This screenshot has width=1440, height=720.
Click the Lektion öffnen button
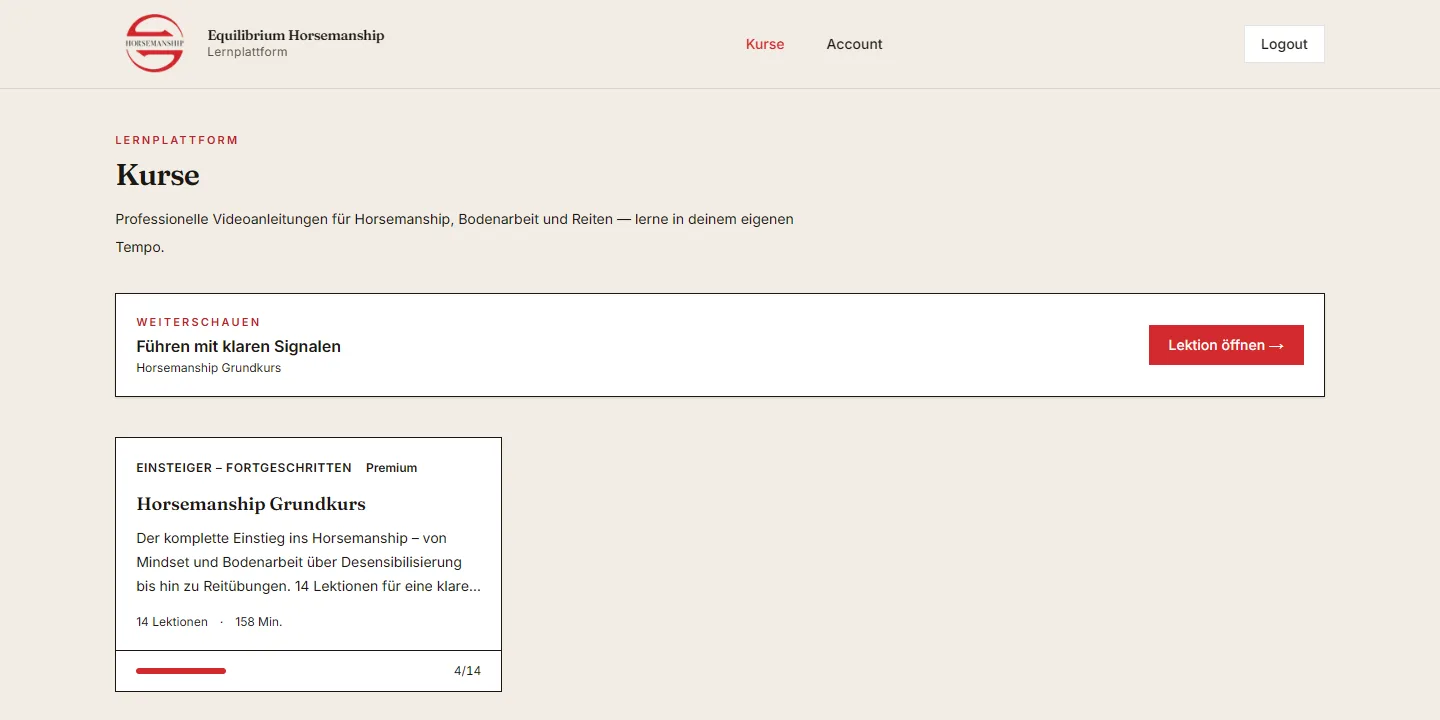pyautogui.click(x=1226, y=345)
